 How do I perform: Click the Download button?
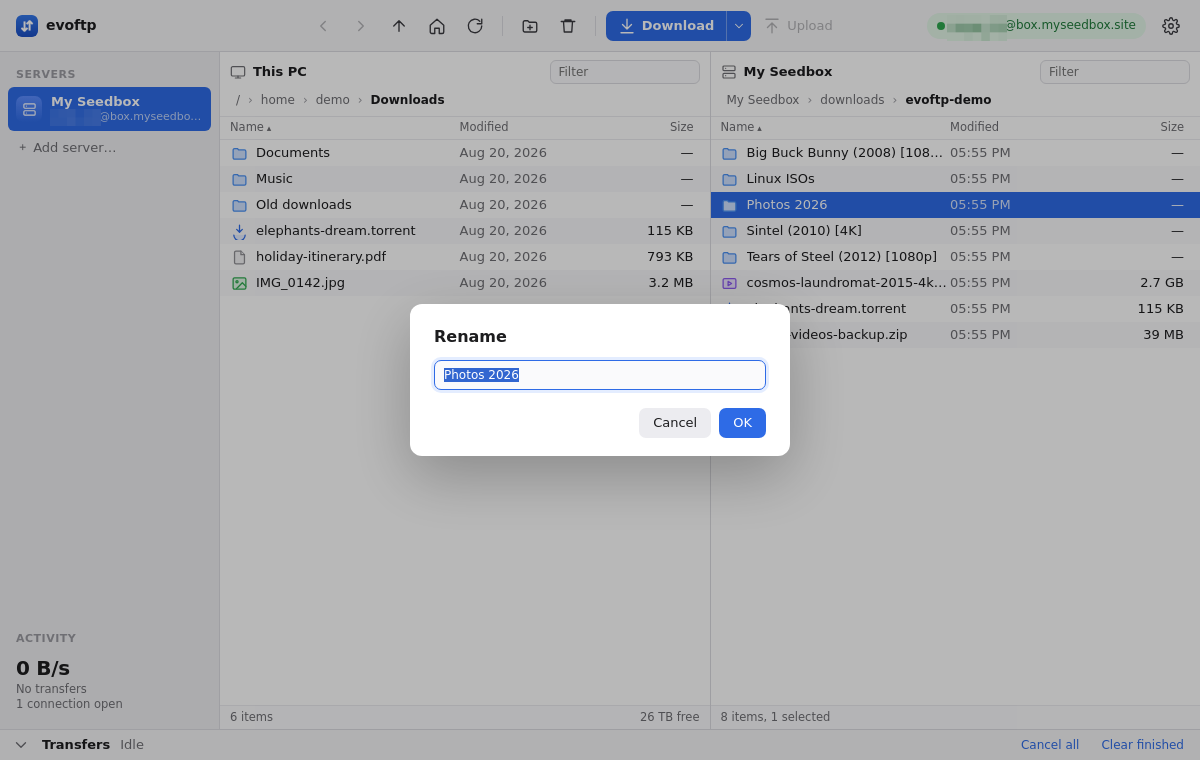[x=666, y=26]
